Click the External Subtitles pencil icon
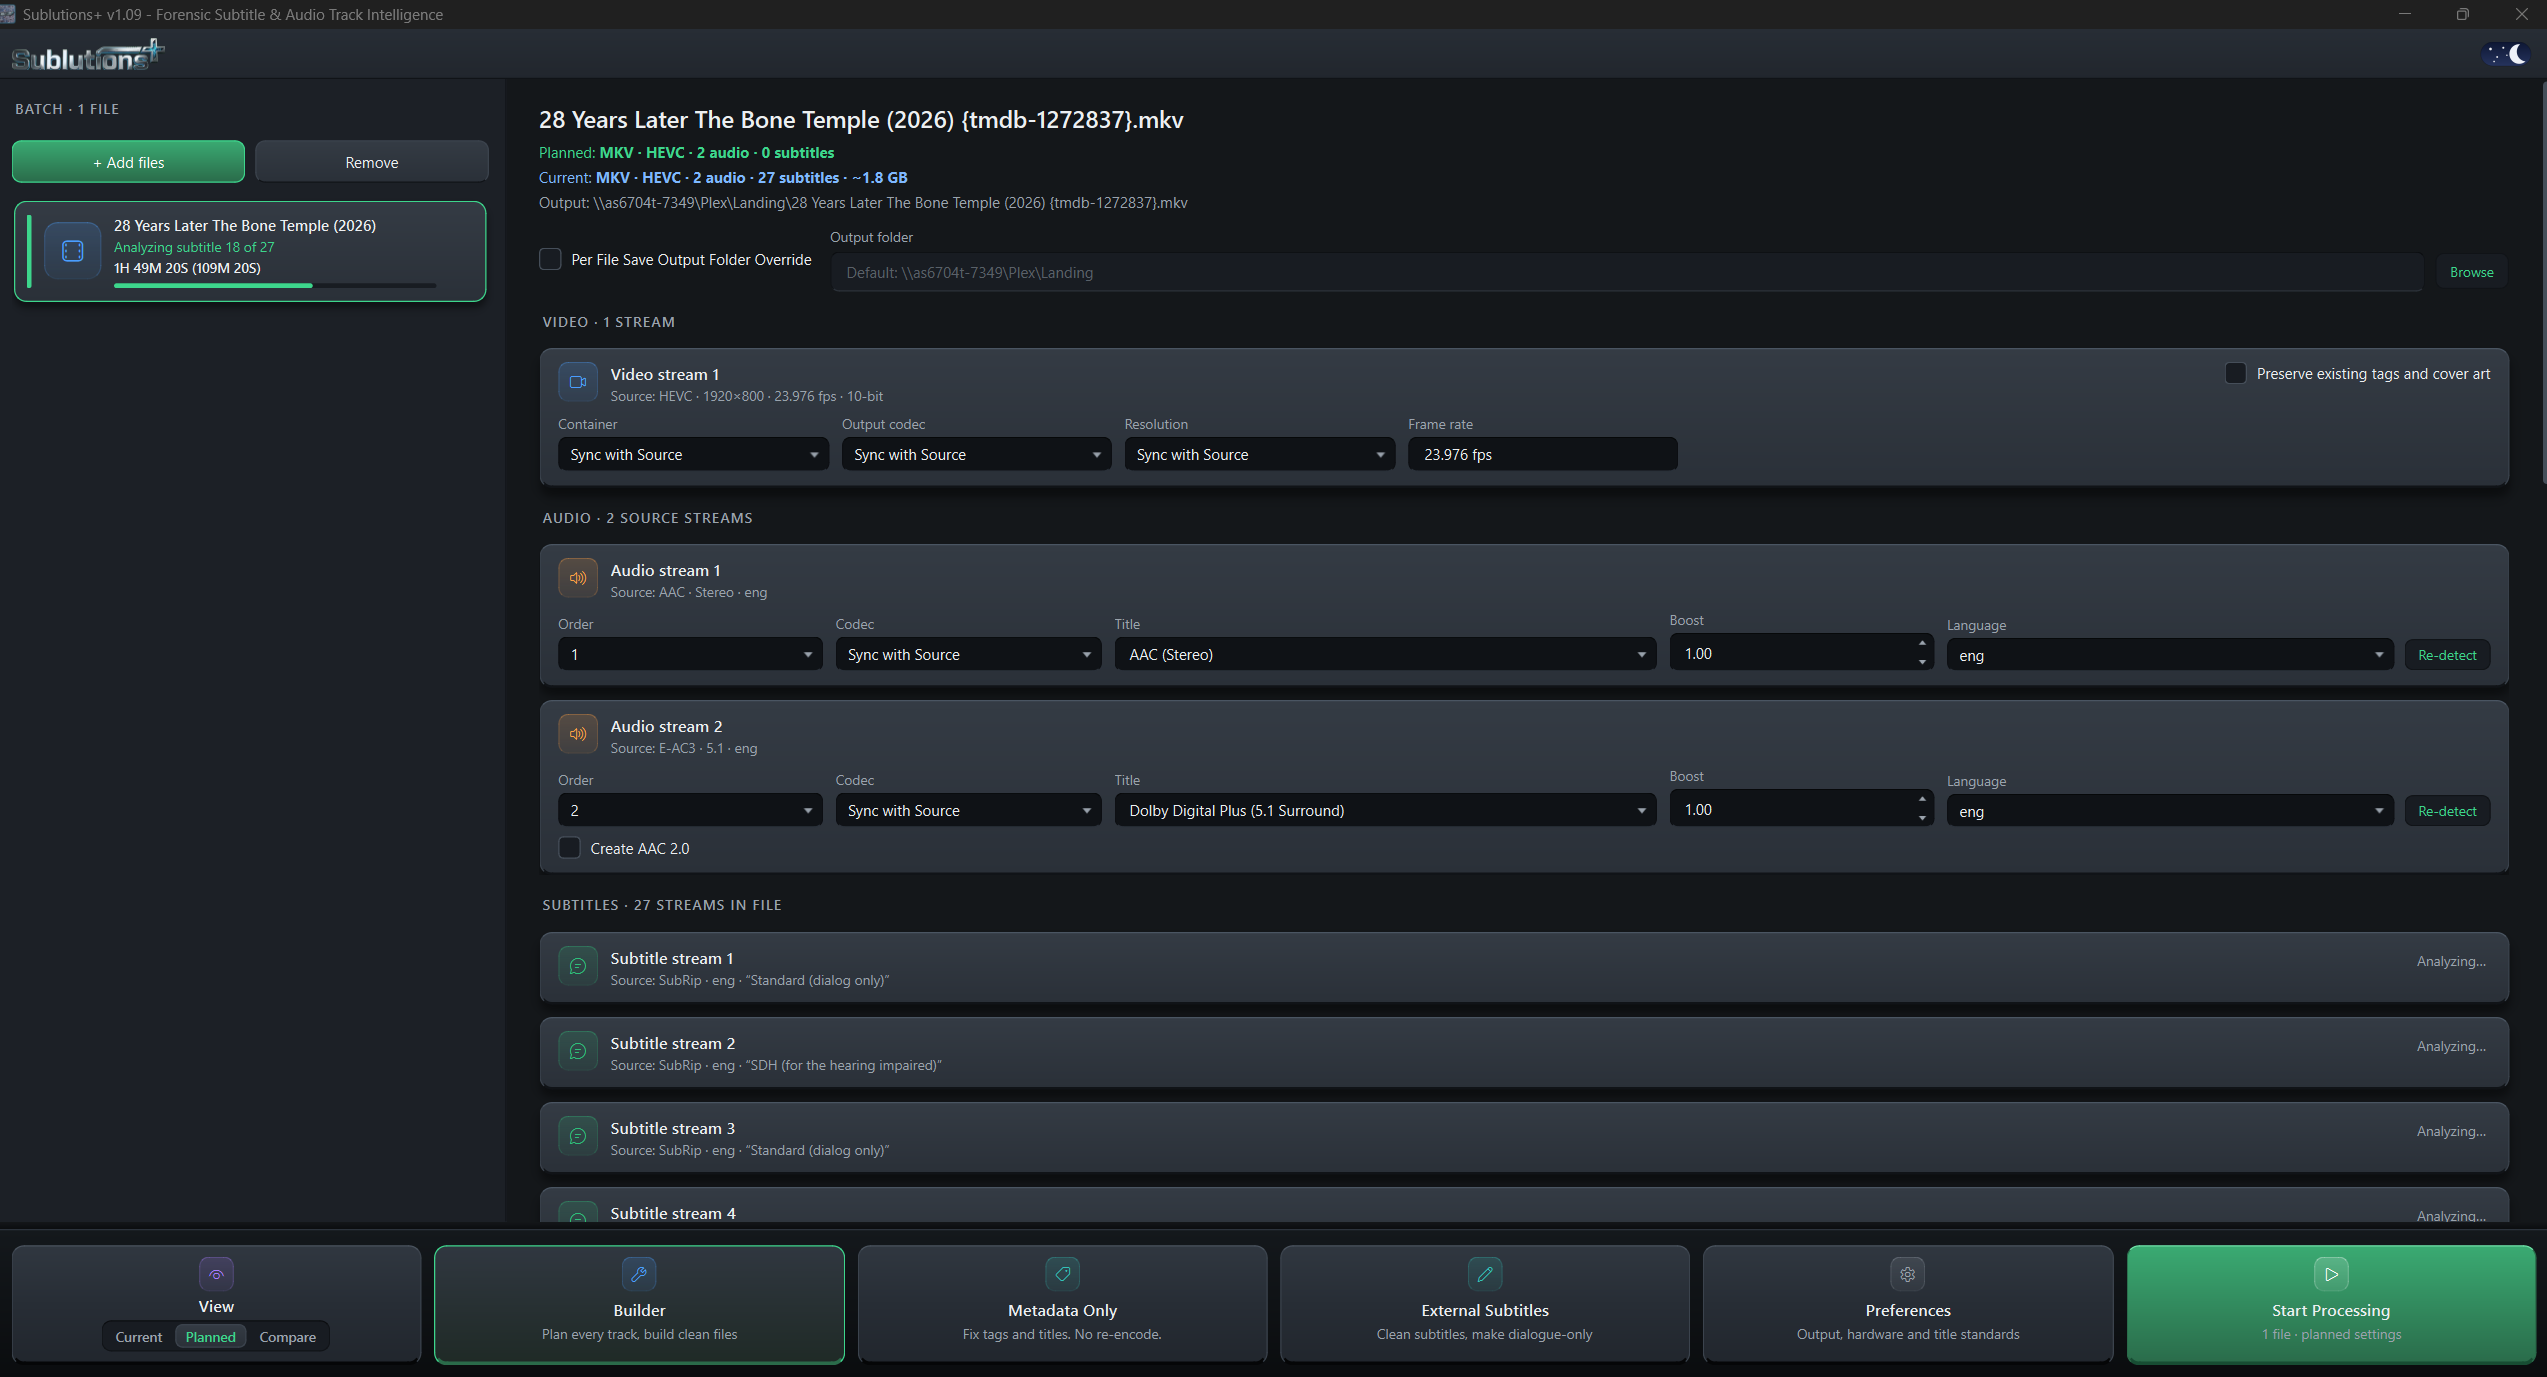This screenshot has height=1377, width=2547. (x=1485, y=1274)
